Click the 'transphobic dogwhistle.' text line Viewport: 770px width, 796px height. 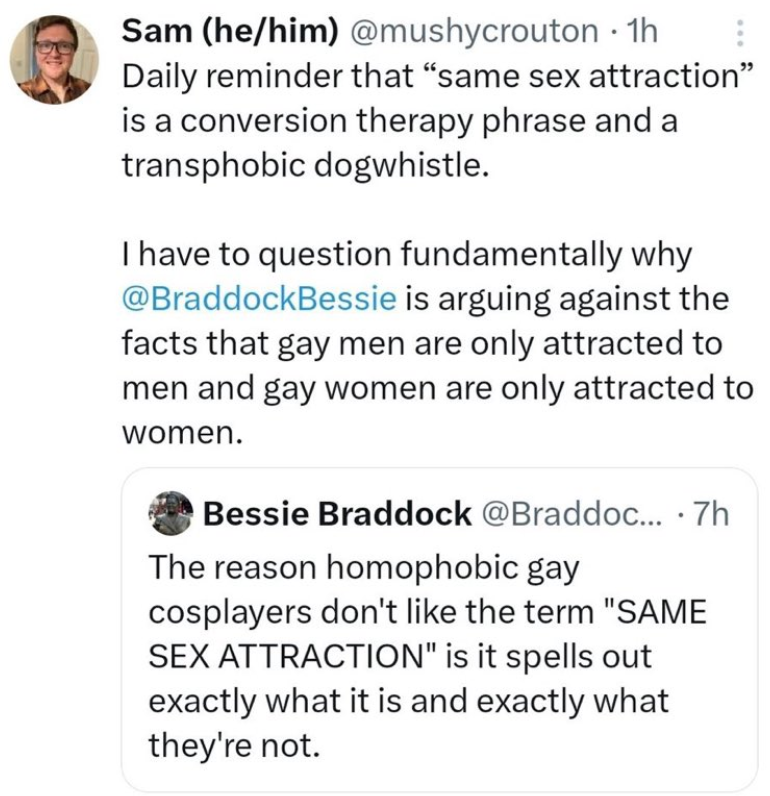click(x=306, y=165)
